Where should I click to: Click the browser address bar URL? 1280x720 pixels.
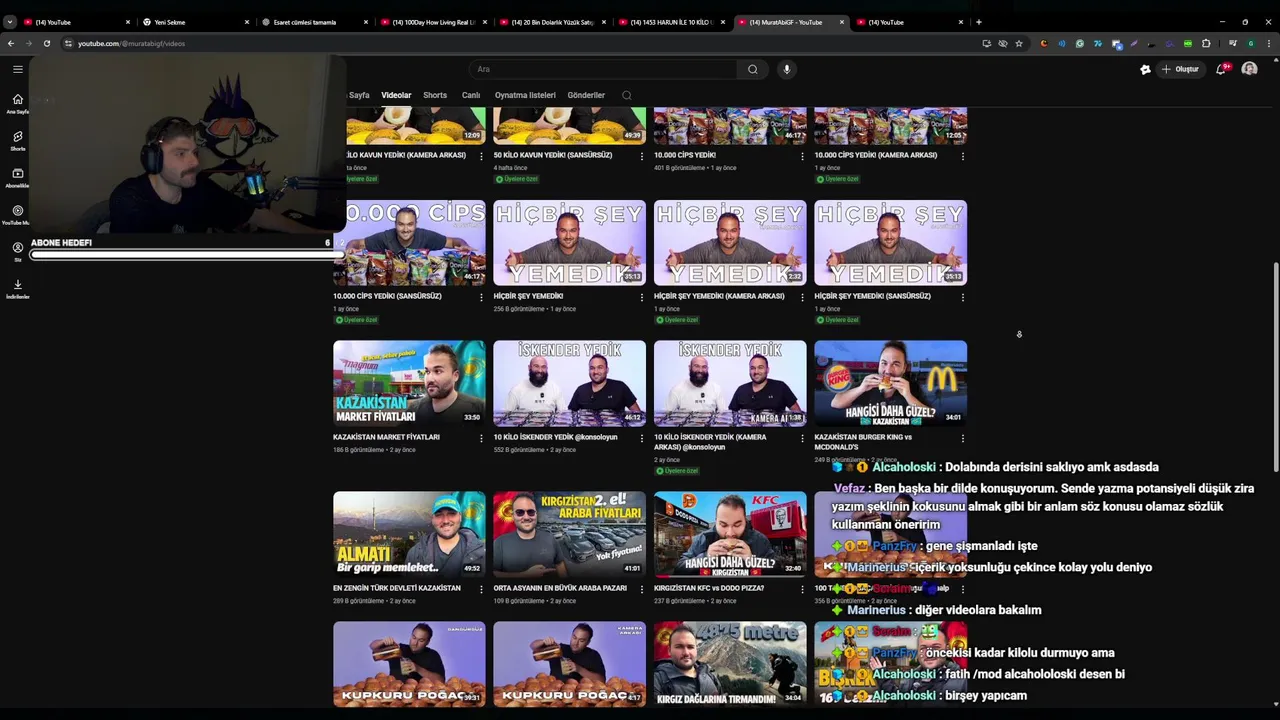click(x=131, y=43)
